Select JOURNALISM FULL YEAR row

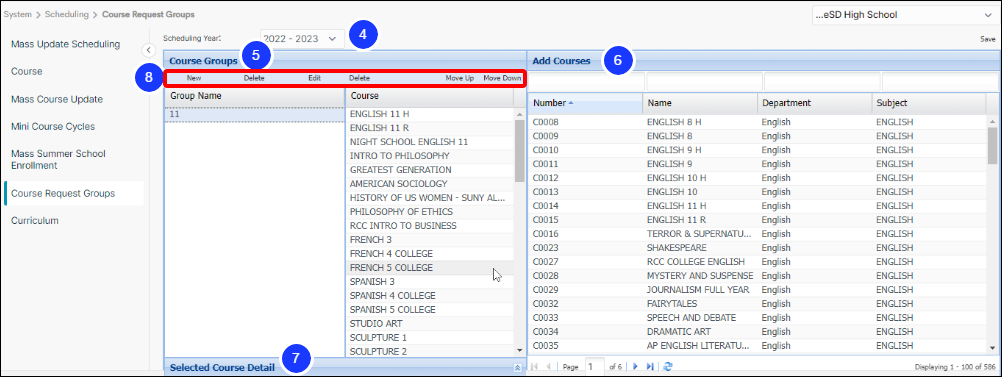click(x=758, y=290)
